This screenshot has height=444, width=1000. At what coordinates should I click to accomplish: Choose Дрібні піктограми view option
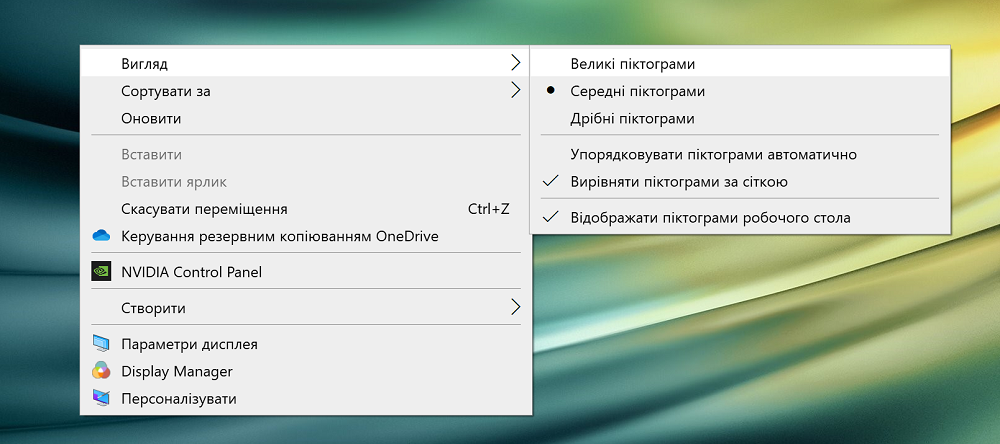(632, 118)
